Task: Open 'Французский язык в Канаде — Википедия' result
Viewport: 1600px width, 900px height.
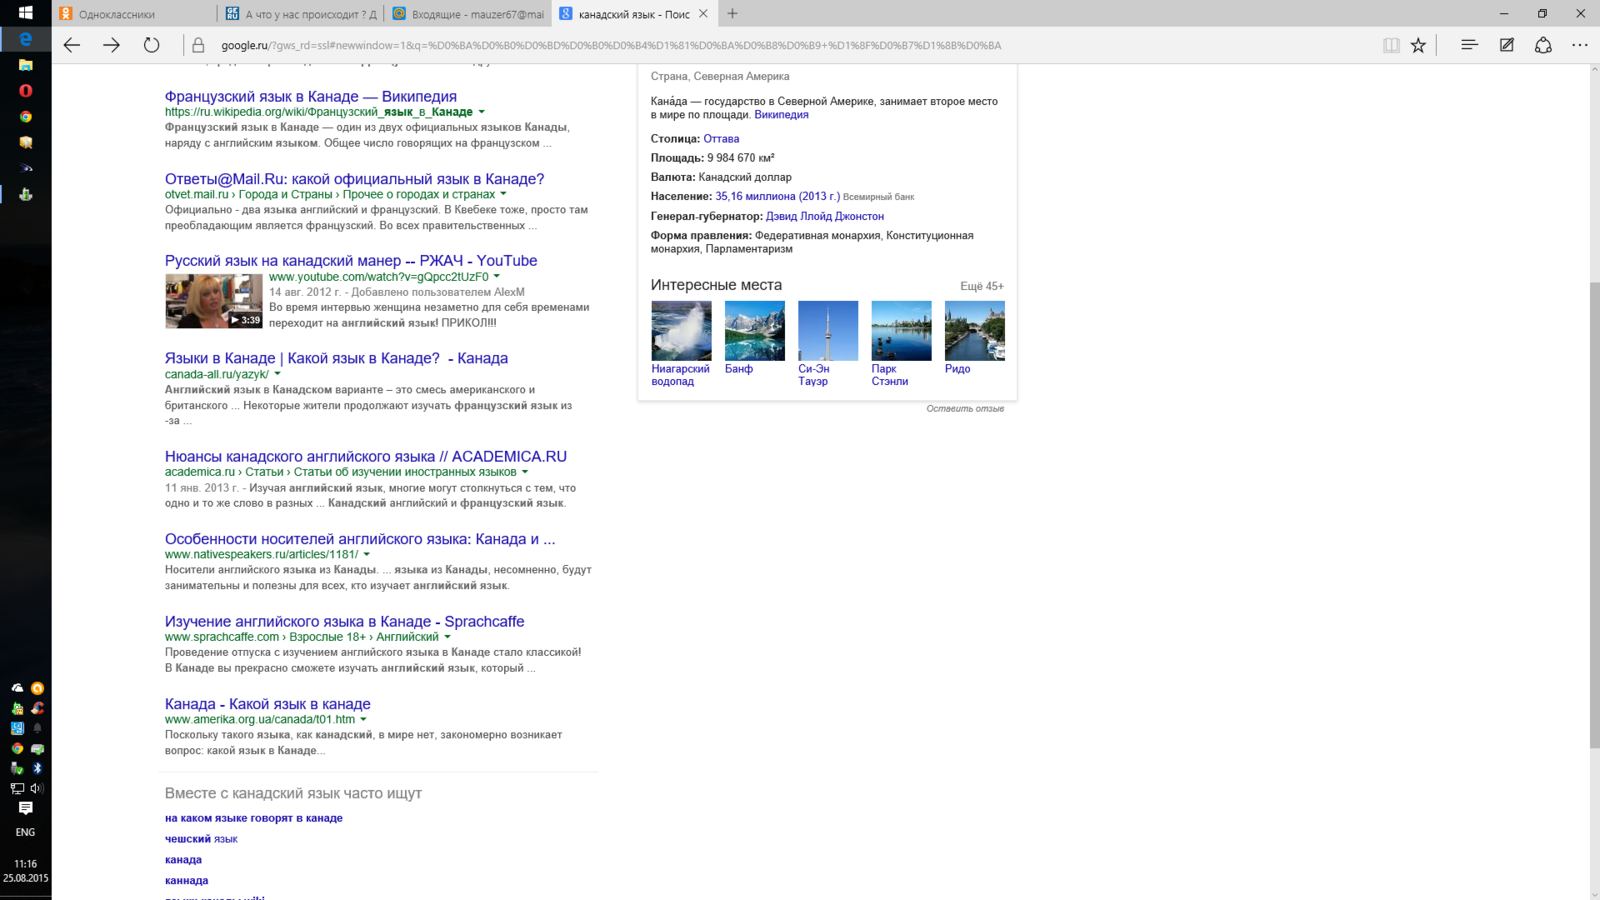Action: tap(310, 96)
